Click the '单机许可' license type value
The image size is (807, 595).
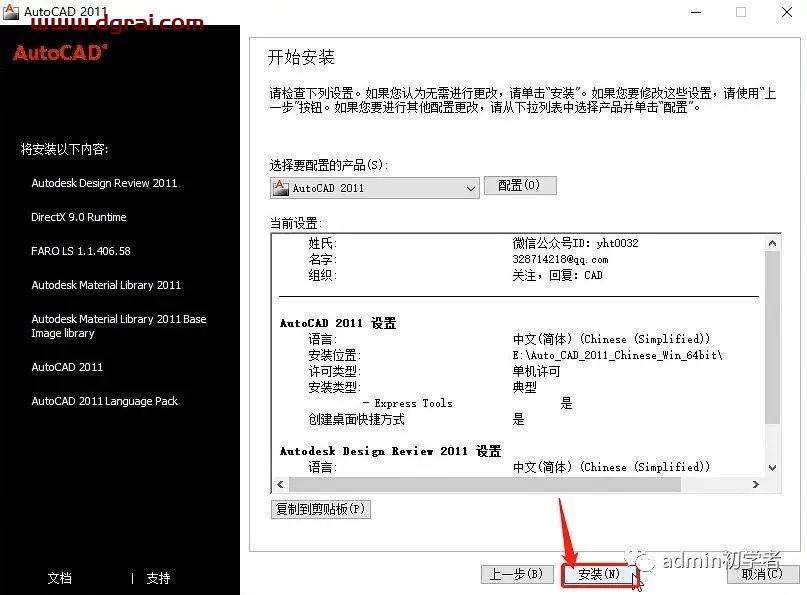tap(536, 371)
